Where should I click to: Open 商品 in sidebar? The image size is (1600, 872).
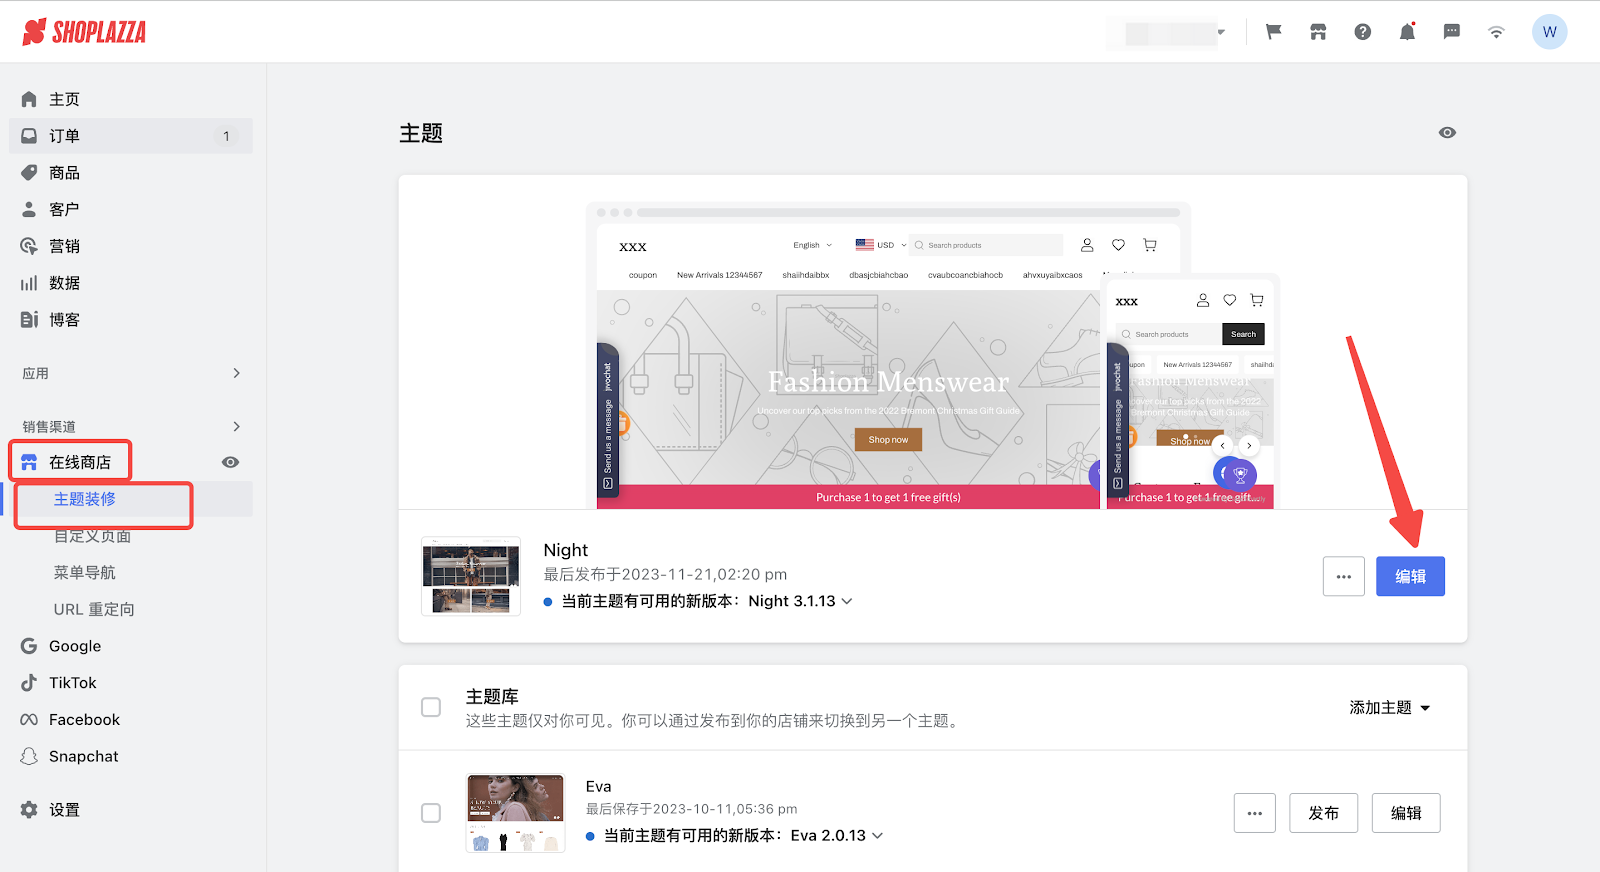click(x=130, y=173)
